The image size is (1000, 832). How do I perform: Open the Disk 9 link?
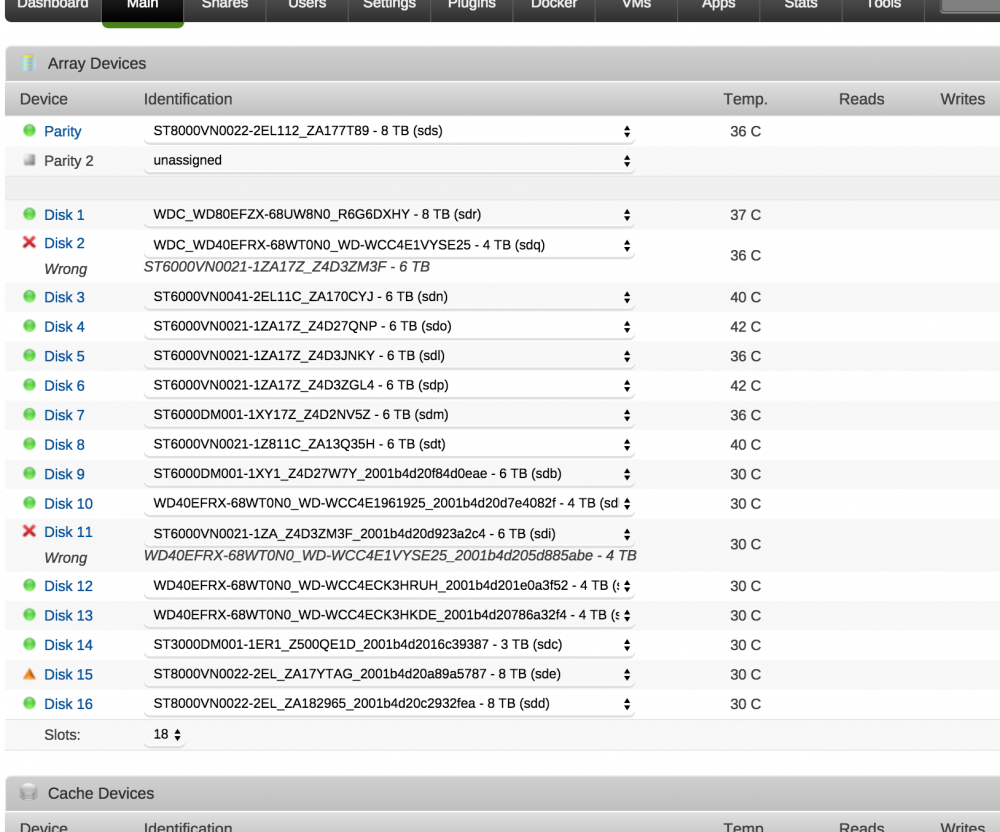click(x=64, y=474)
